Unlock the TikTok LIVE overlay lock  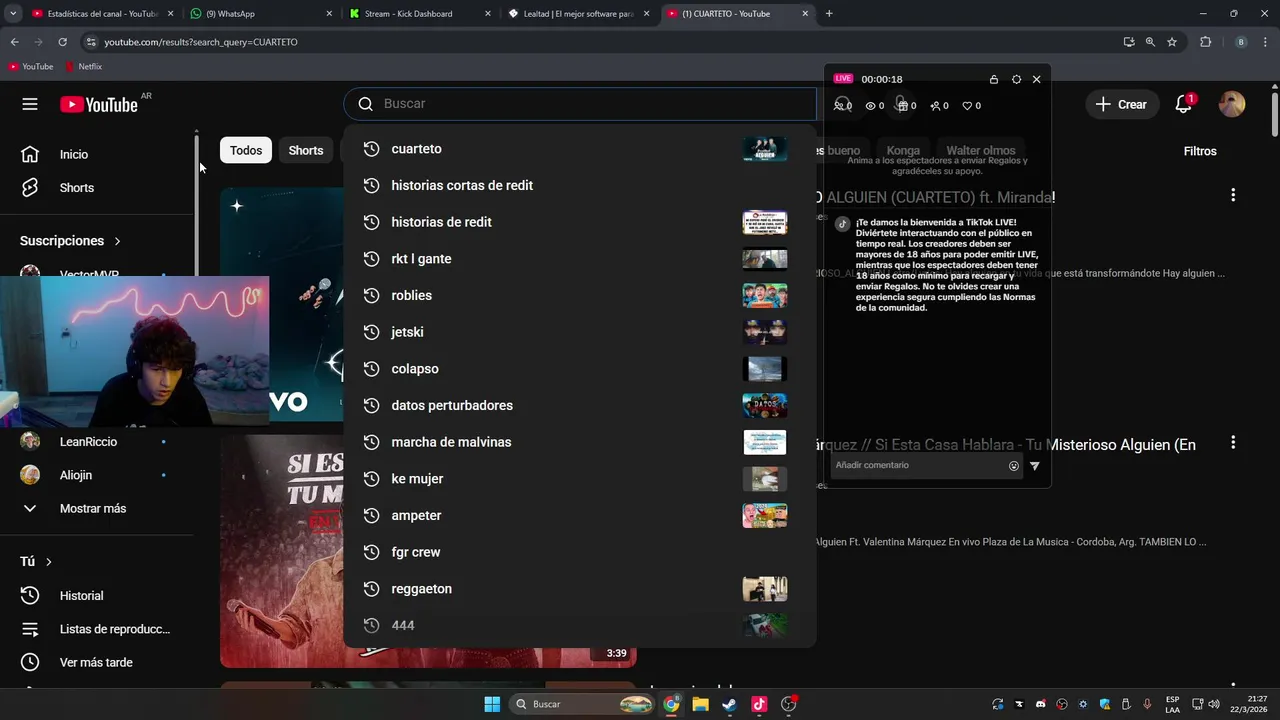pos(993,79)
